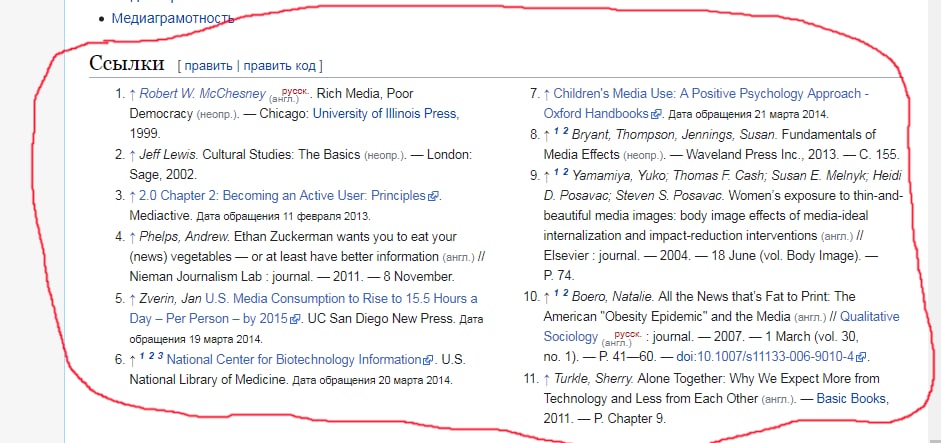Click backlink 1 of reference 6
Viewport: 941px width, 443px height.
(x=142, y=357)
